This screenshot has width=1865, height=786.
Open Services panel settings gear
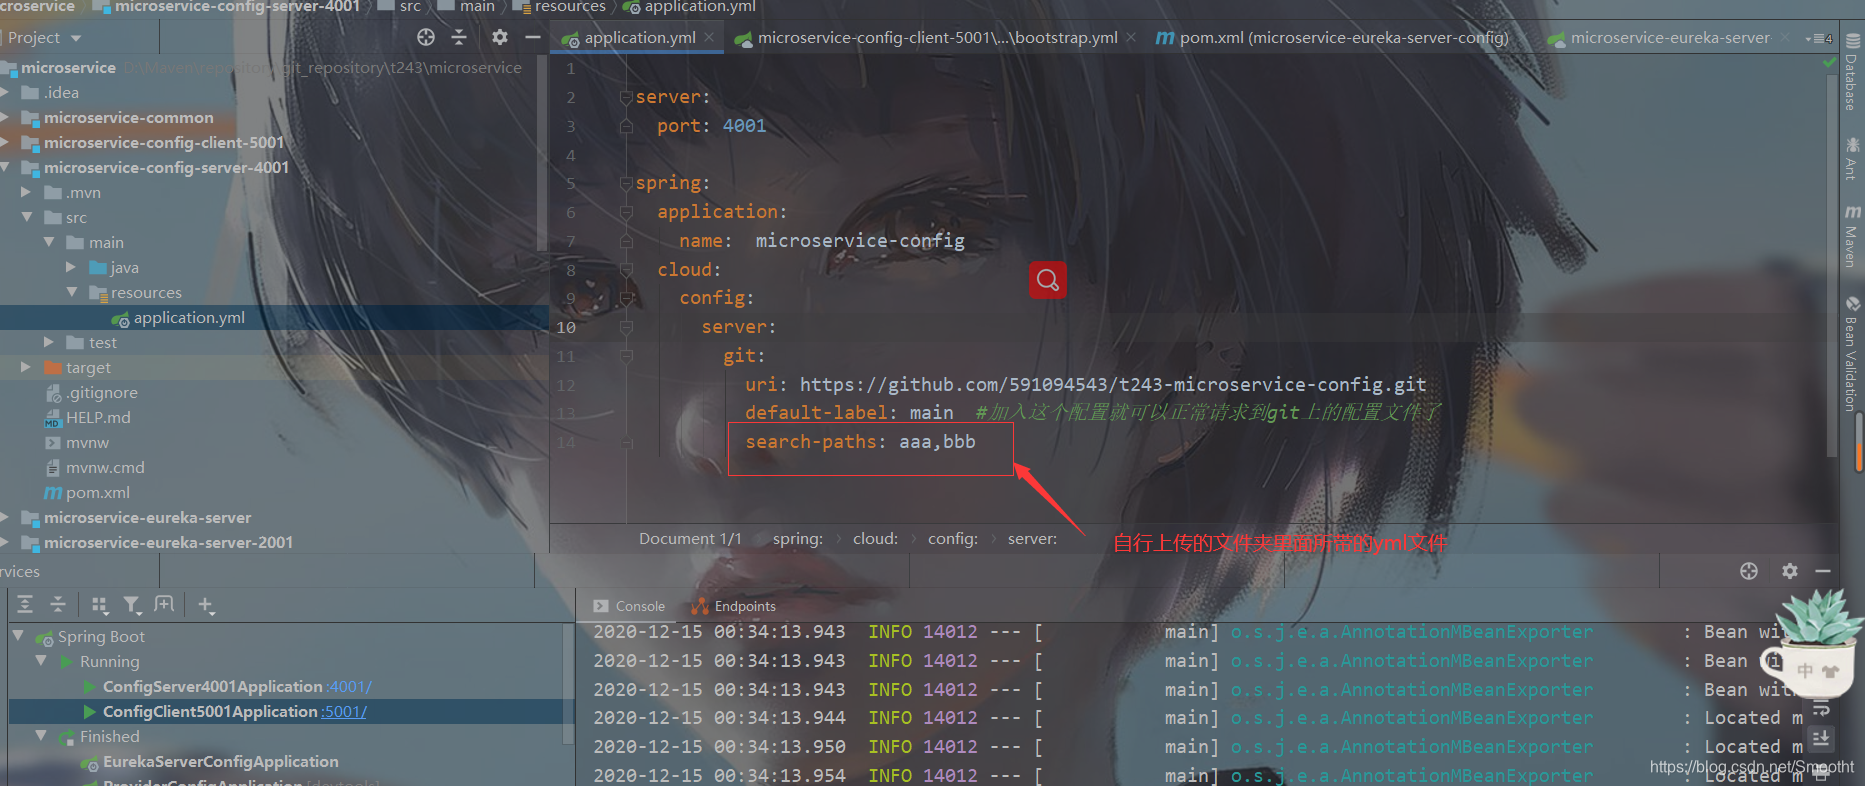[1790, 571]
